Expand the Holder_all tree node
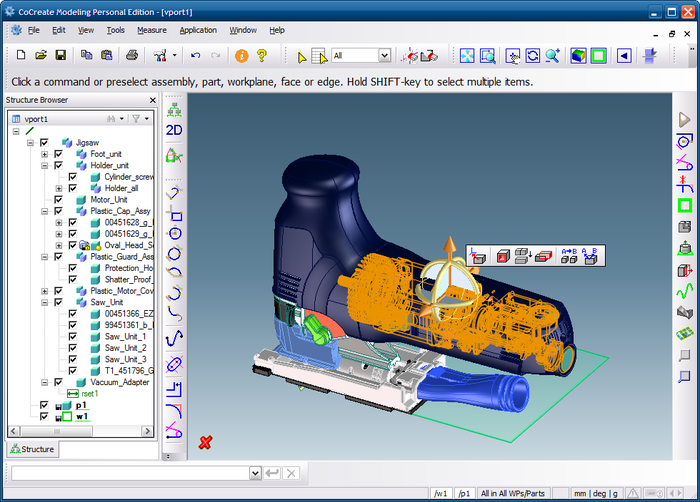Viewport: 700px width, 502px height. (58, 188)
